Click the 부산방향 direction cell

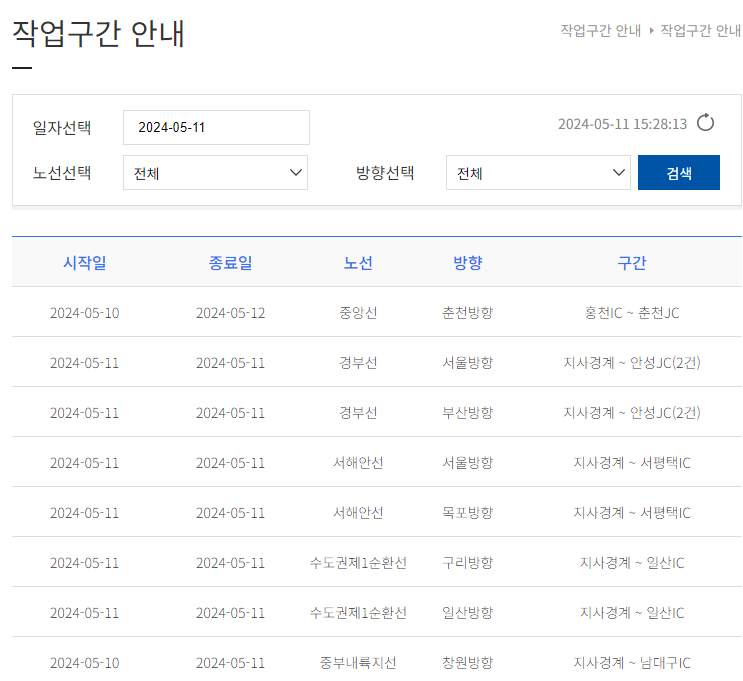tap(468, 413)
